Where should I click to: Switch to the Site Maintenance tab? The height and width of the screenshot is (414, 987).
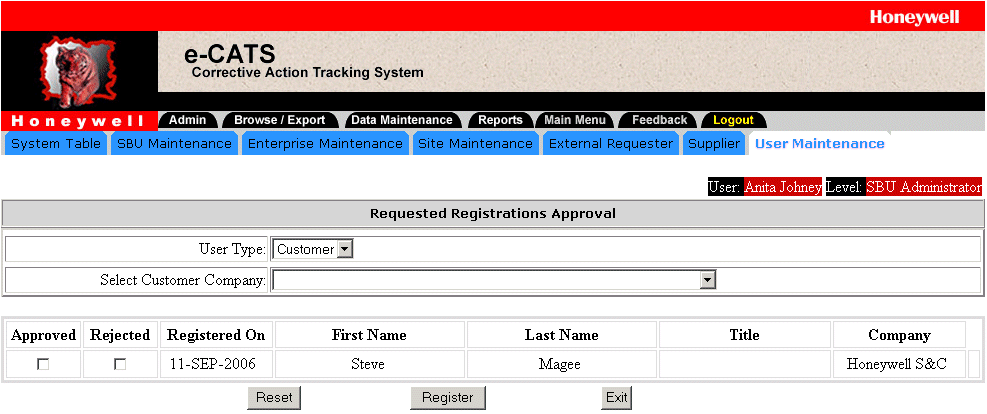(475, 143)
